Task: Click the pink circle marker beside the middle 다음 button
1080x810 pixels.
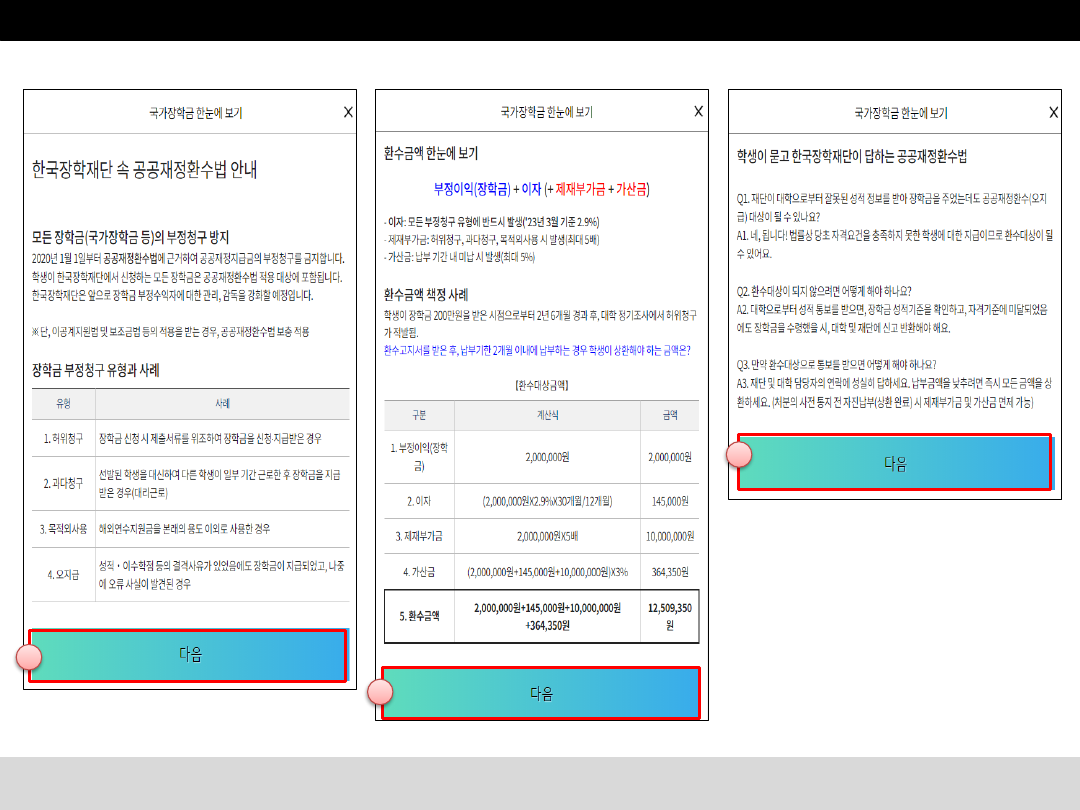Action: click(380, 693)
